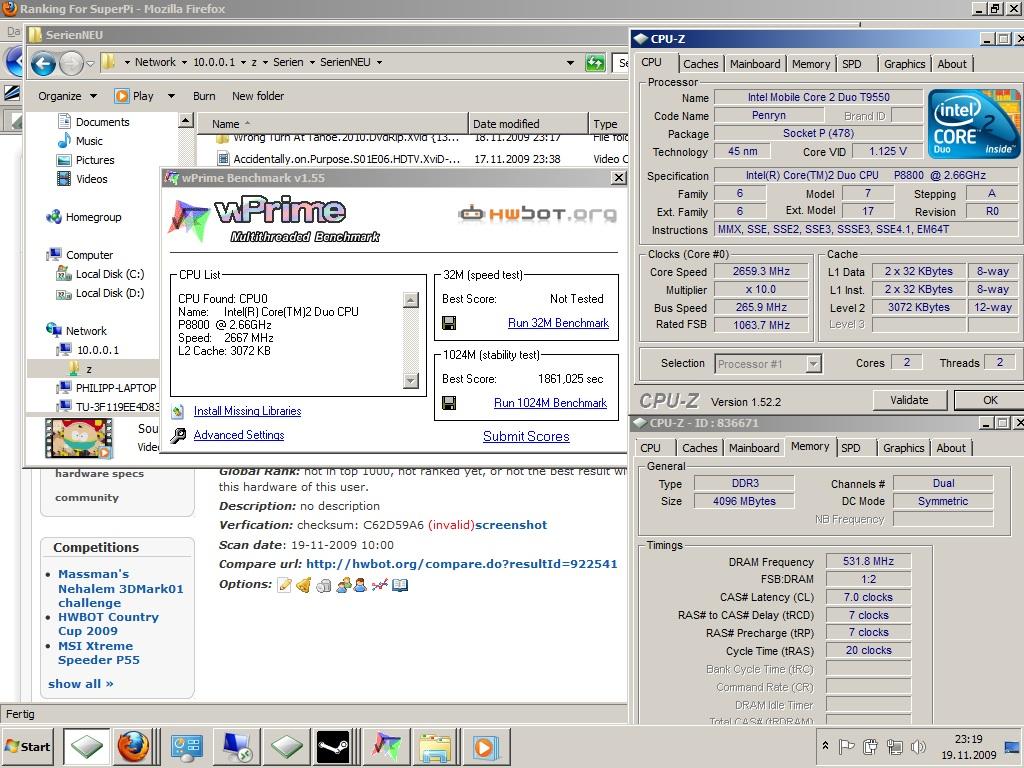Open Control Panel taskbar icon
This screenshot has height=768, width=1024.
click(x=187, y=746)
